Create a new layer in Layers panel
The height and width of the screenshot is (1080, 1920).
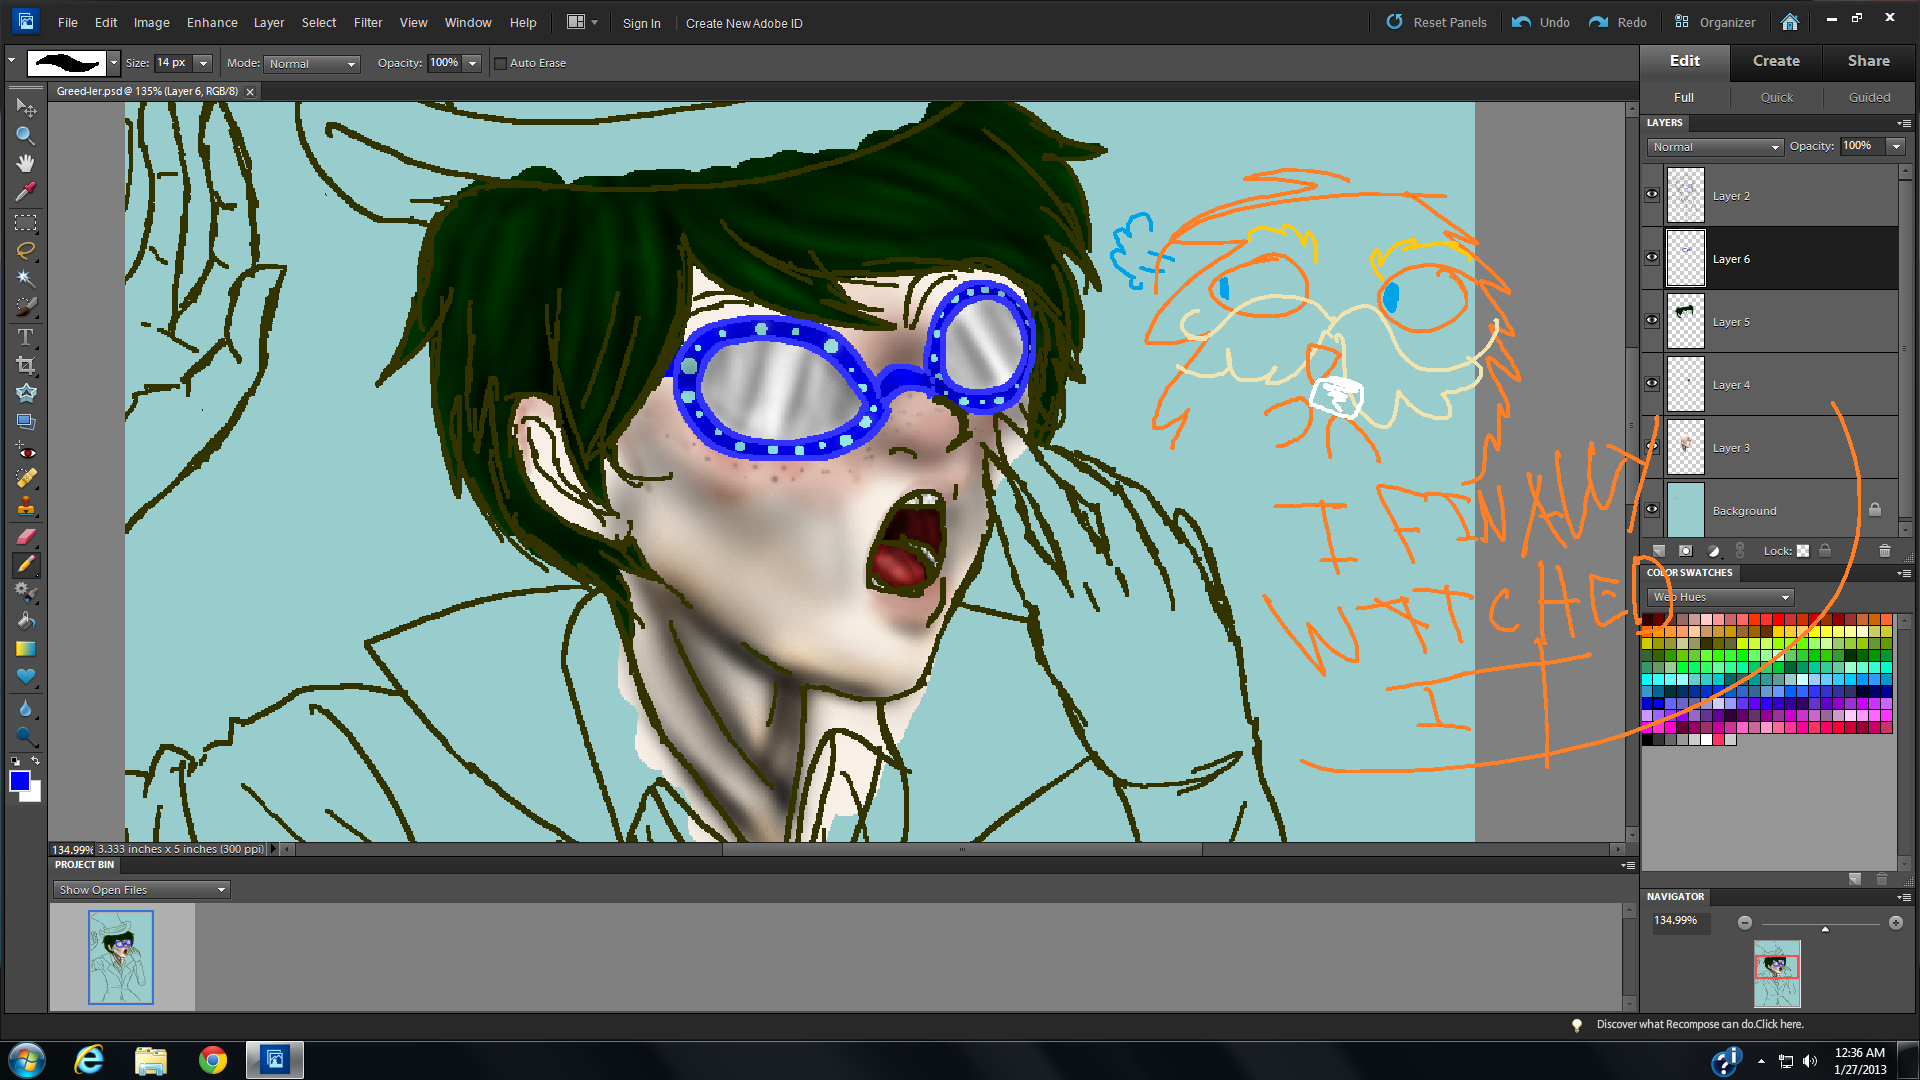(x=1659, y=551)
